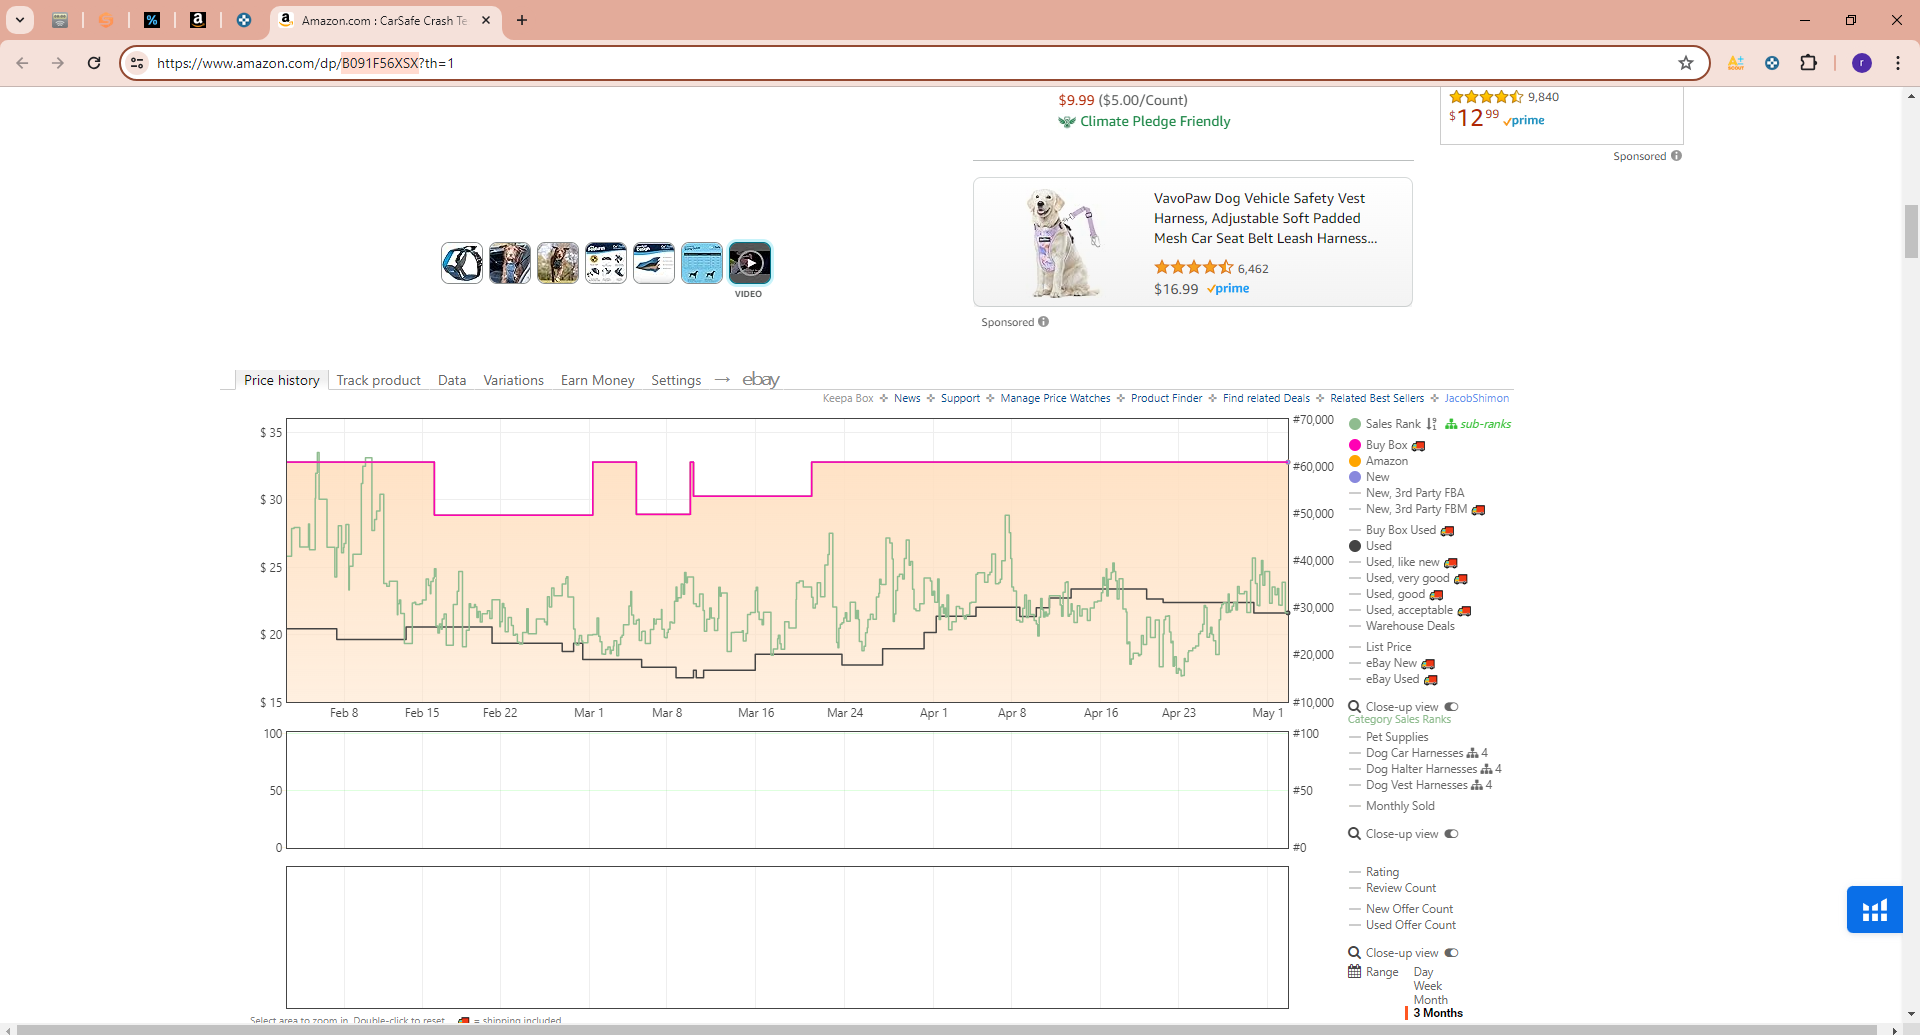Screen dimensions: 1920x1035
Task: Select the Price history tab
Action: coord(282,380)
